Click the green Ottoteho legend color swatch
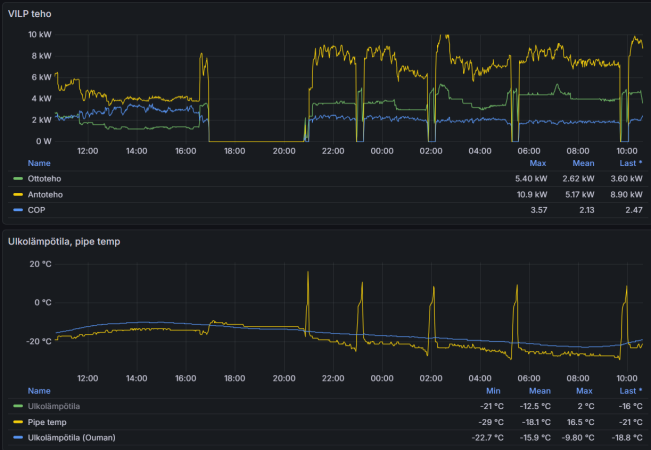651x450 pixels. [17, 178]
